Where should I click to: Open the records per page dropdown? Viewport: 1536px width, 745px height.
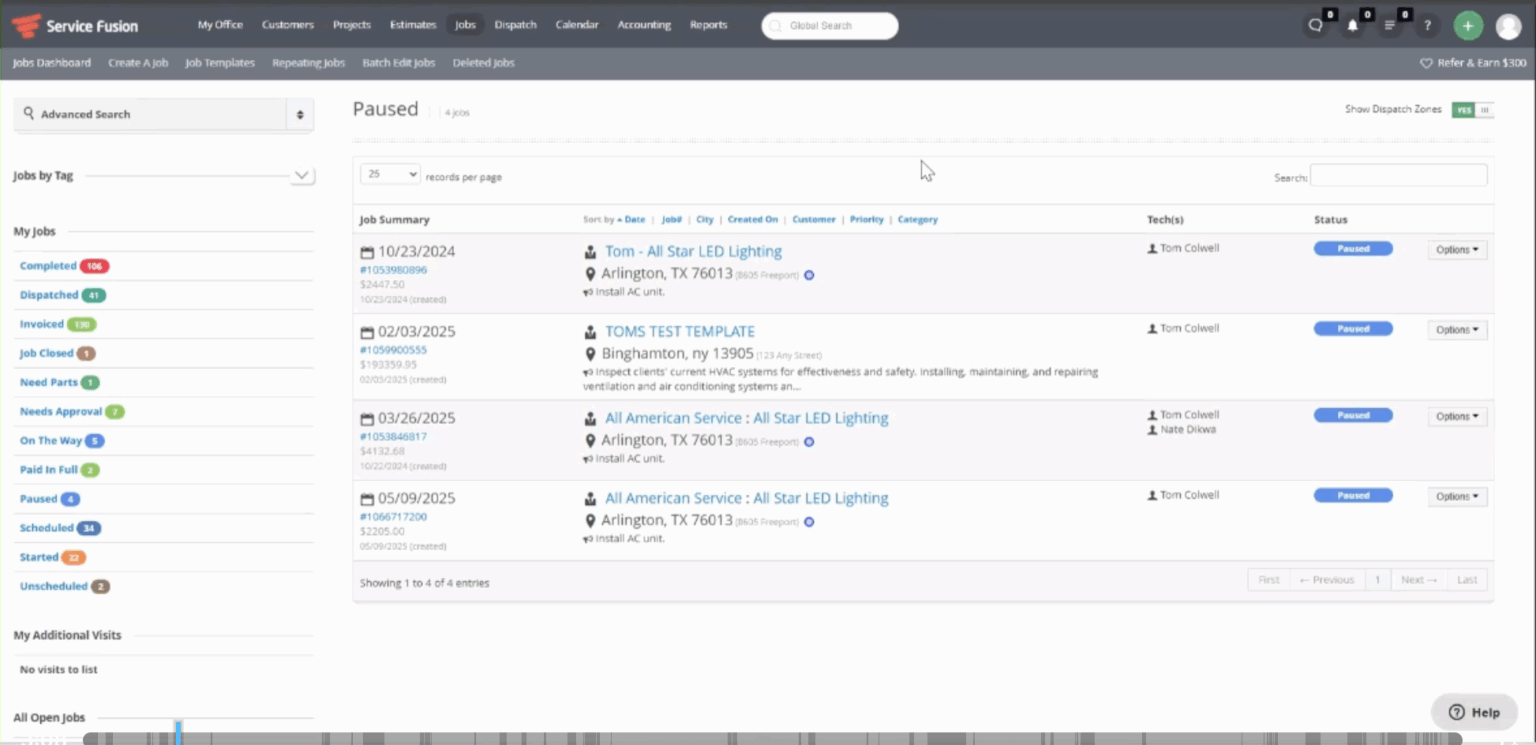390,174
